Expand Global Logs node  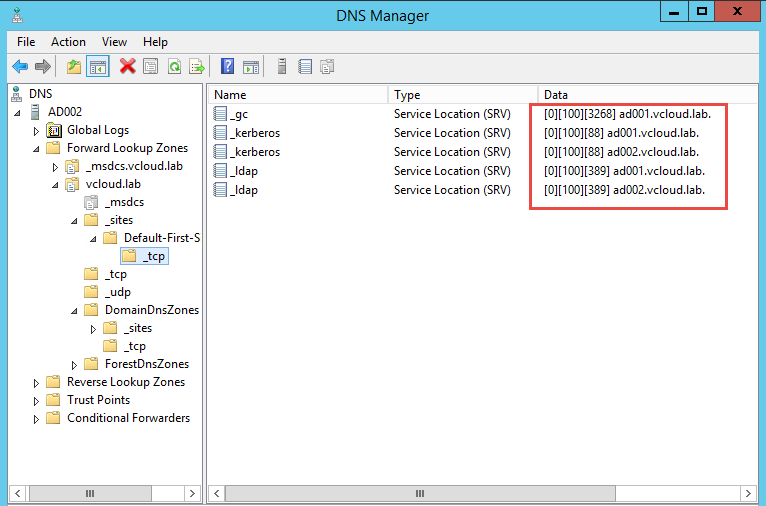point(36,131)
